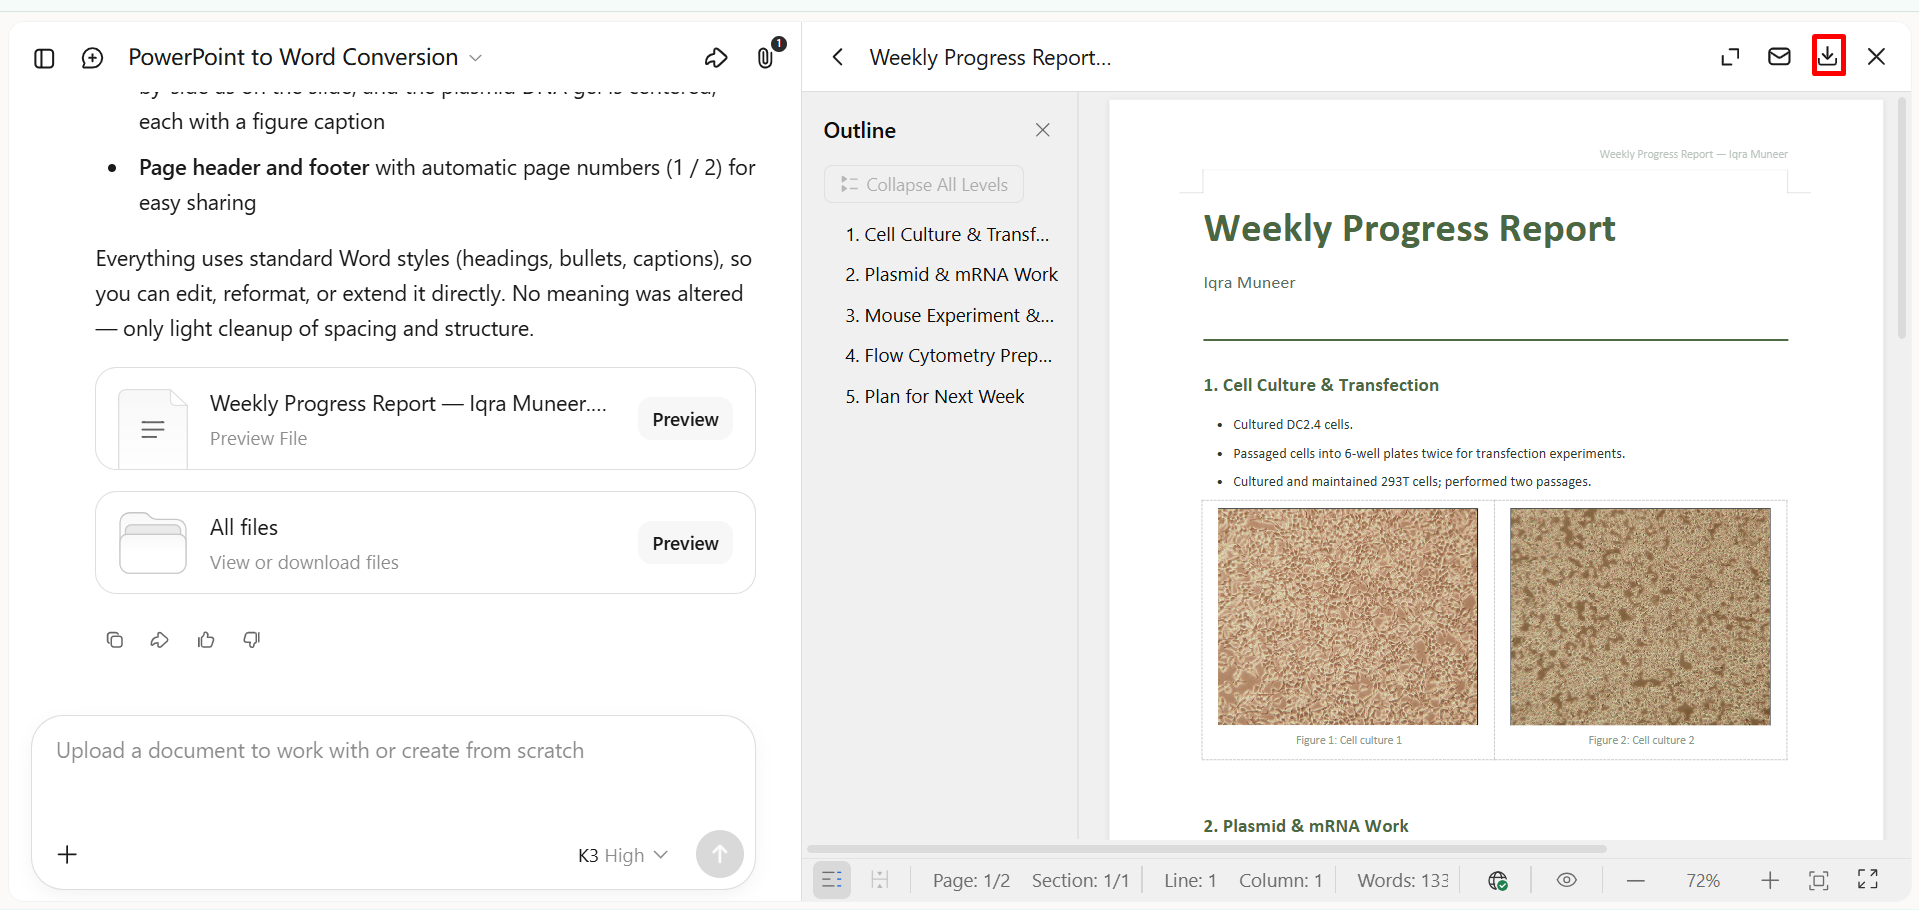This screenshot has height=910, width=1919.
Task: Jump to 4. Flow Cytometry Prep outline item
Action: click(948, 355)
